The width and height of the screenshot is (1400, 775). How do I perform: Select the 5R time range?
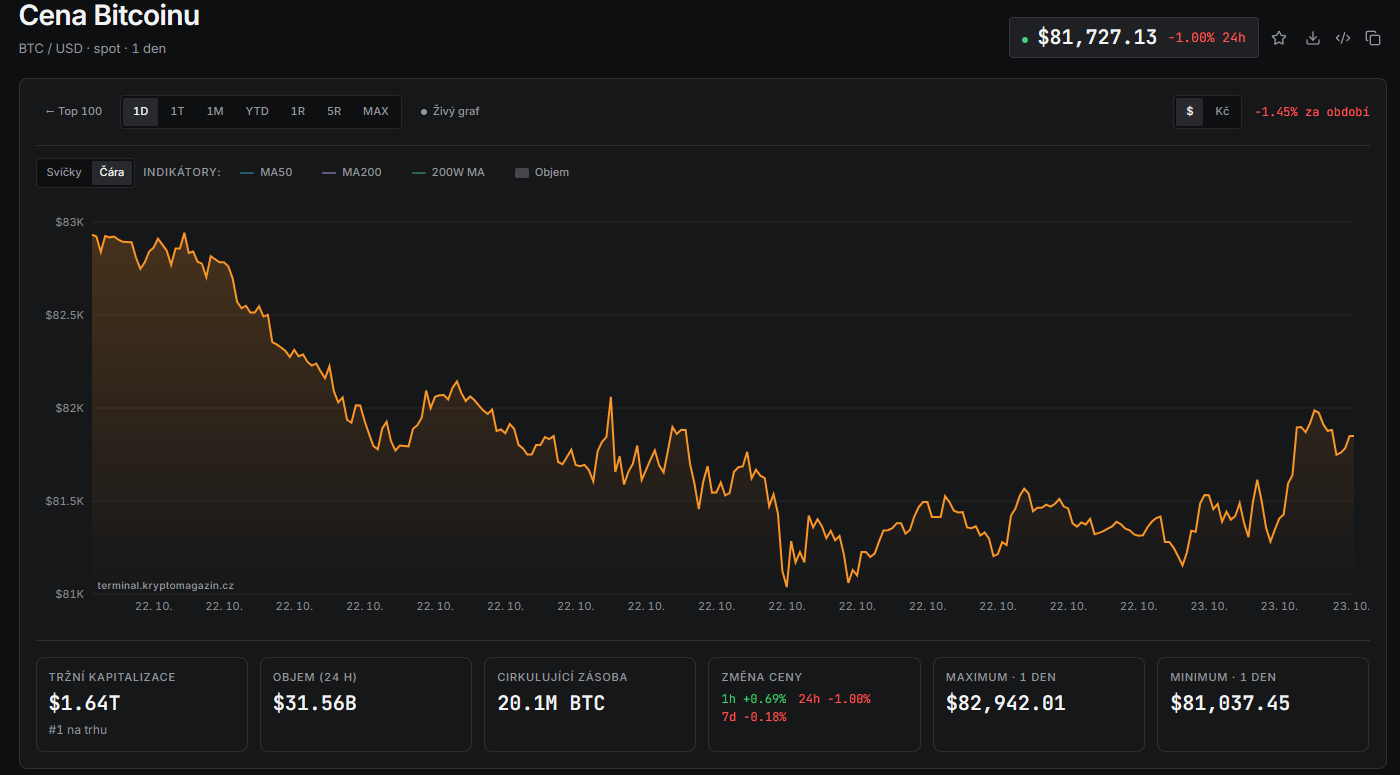point(334,111)
